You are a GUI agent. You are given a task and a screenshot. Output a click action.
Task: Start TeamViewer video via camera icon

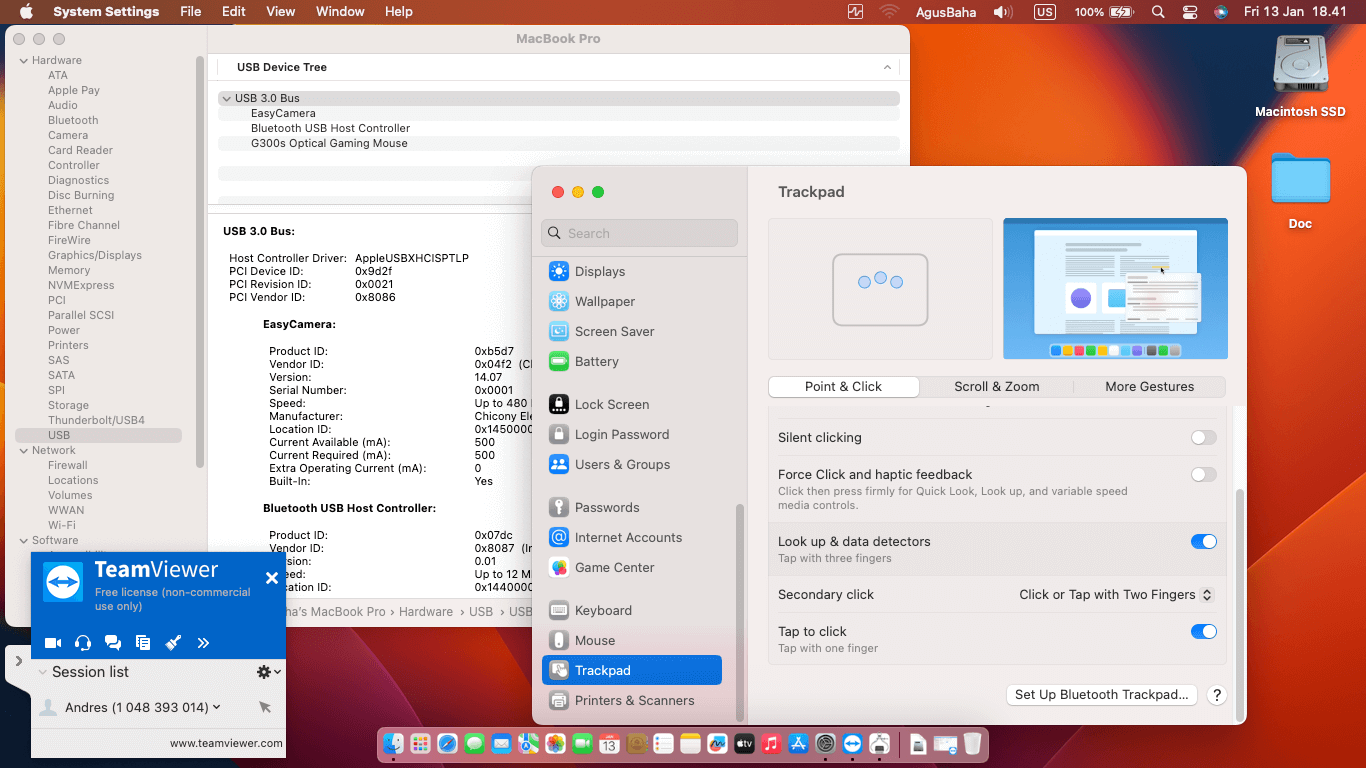53,643
